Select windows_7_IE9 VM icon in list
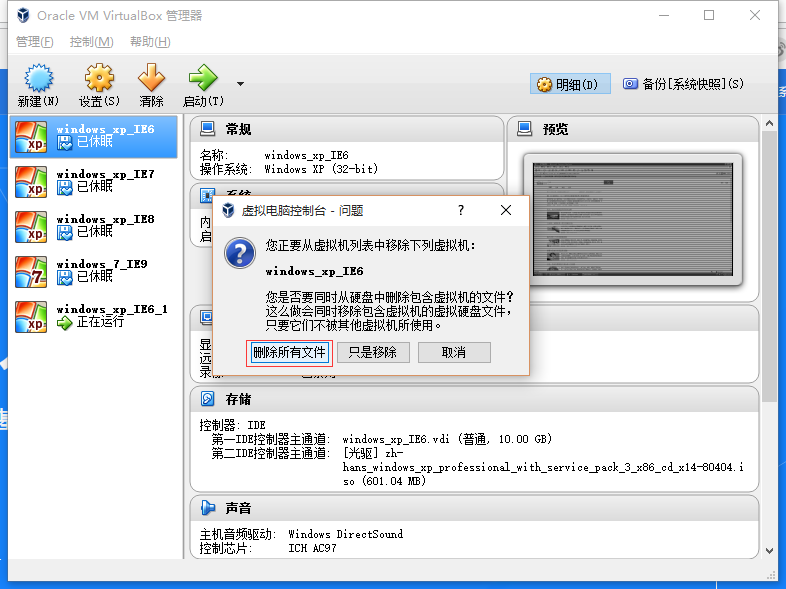 pyautogui.click(x=31, y=272)
